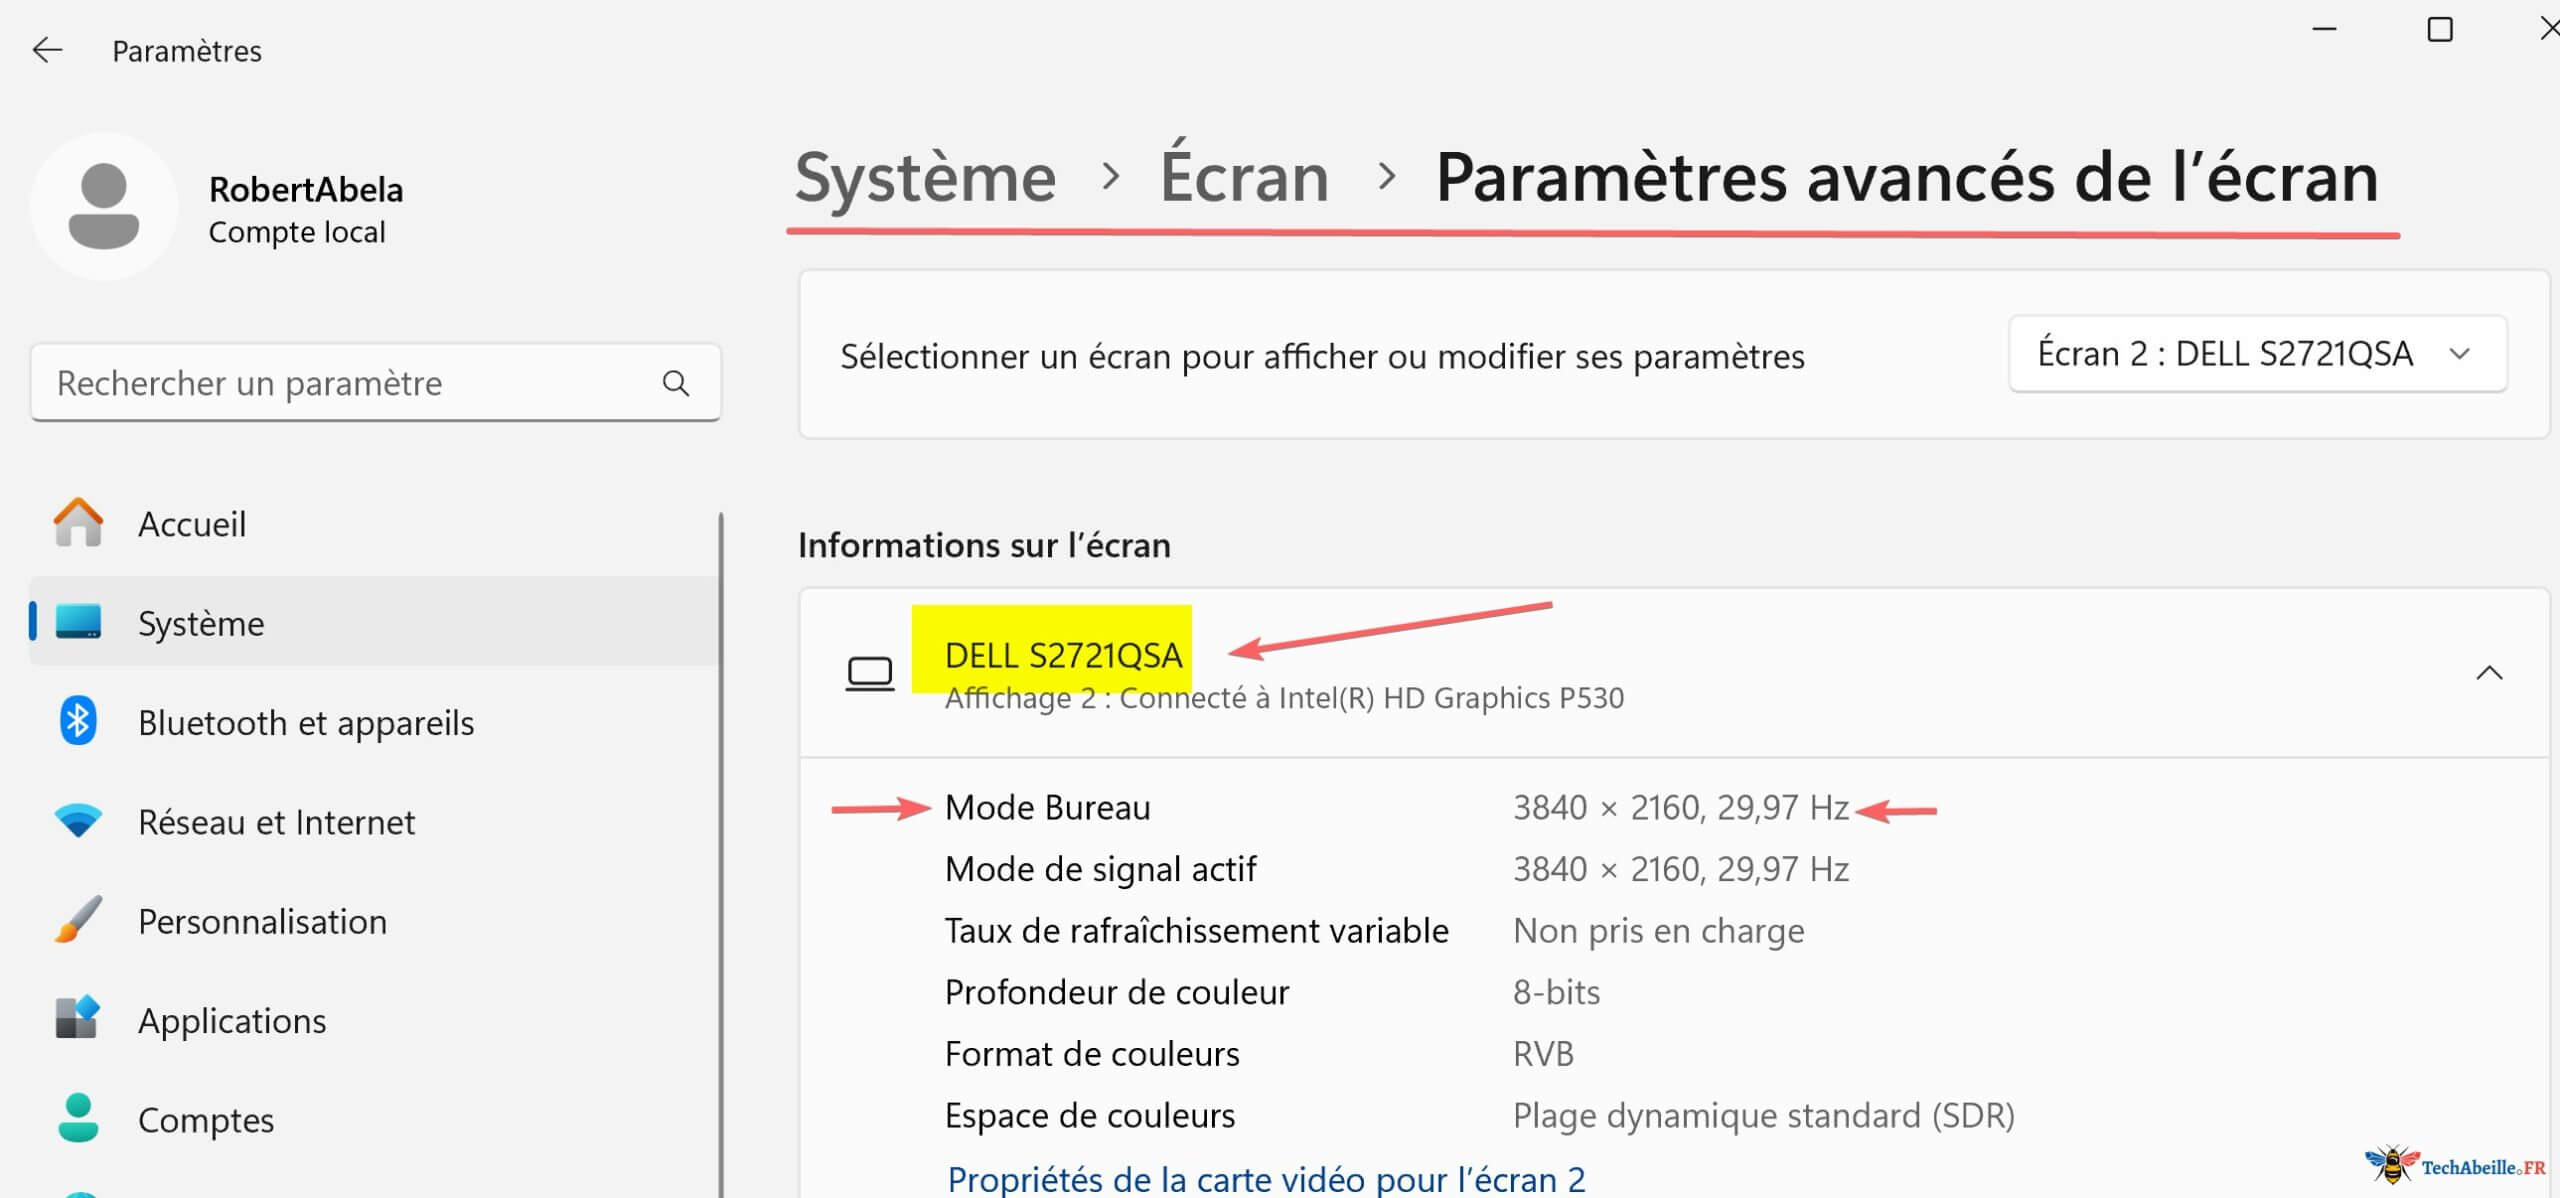2560x1198 pixels.
Task: Click the display icon beside DELL S2721QSA
Action: [x=869, y=673]
